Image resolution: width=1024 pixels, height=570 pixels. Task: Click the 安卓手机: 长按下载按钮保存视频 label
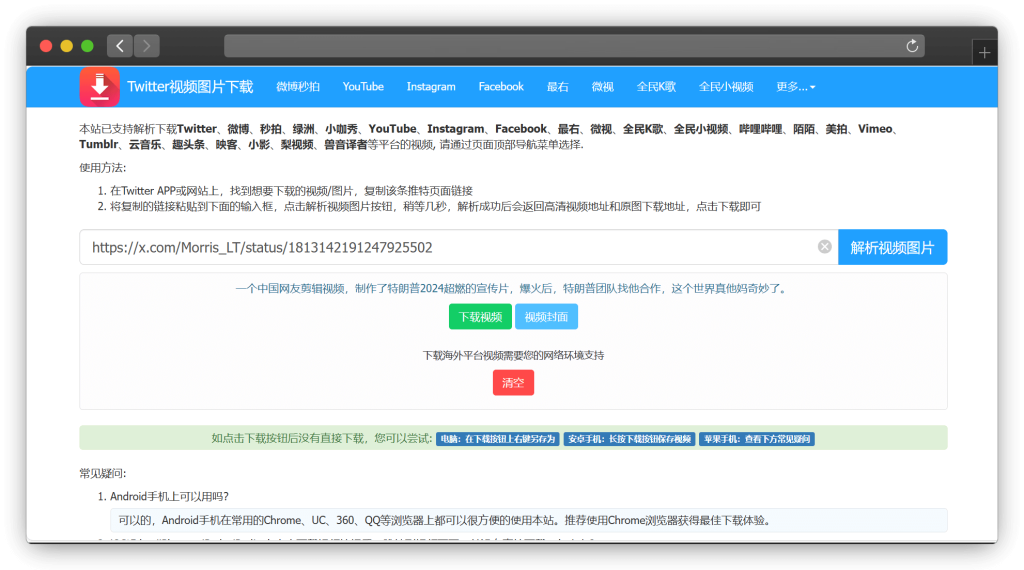tap(630, 439)
